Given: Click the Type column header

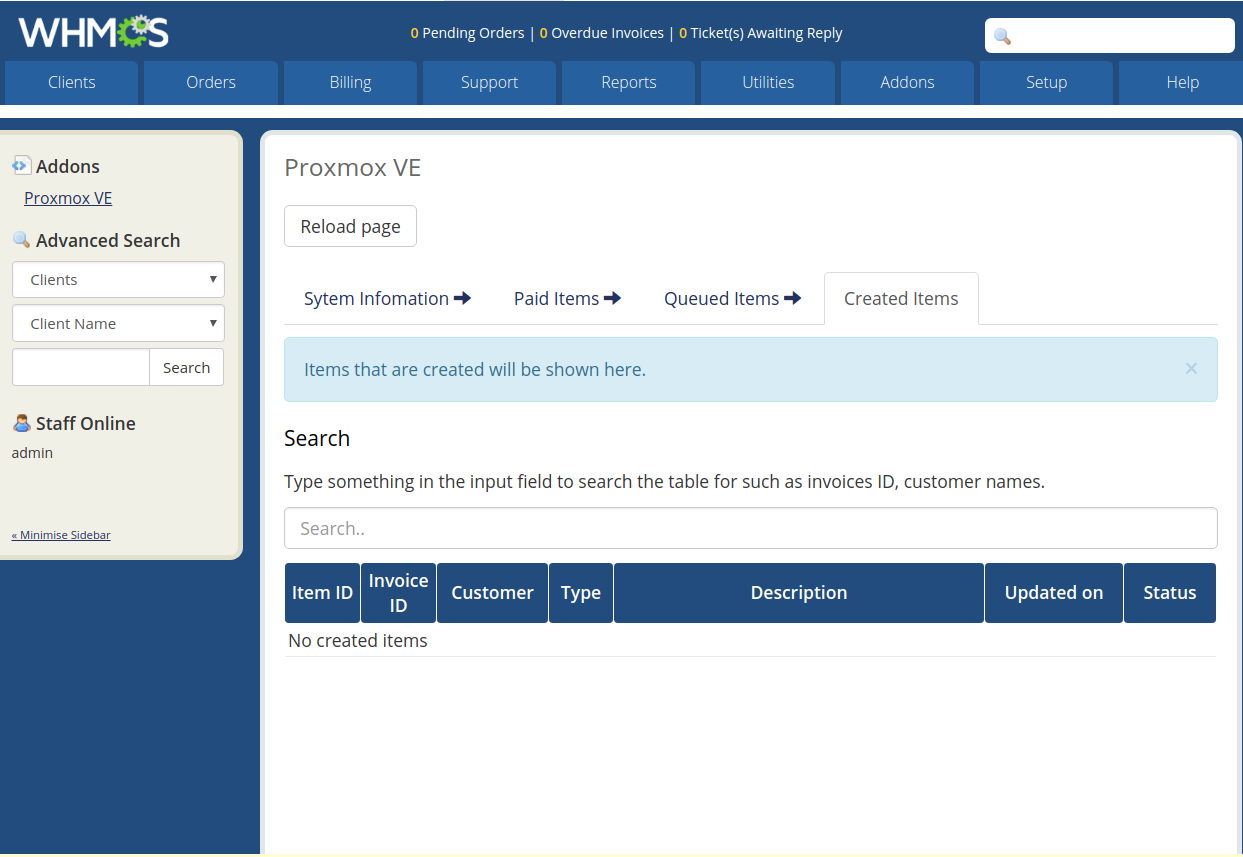Looking at the screenshot, I should (581, 593).
